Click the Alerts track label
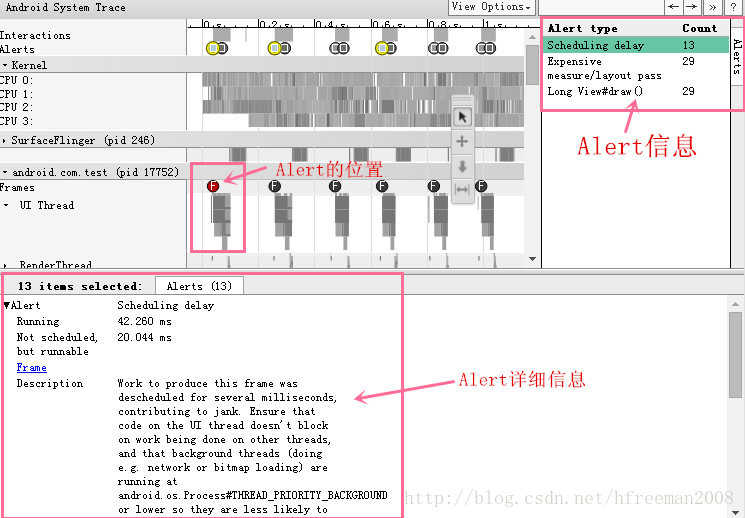 click(18, 49)
